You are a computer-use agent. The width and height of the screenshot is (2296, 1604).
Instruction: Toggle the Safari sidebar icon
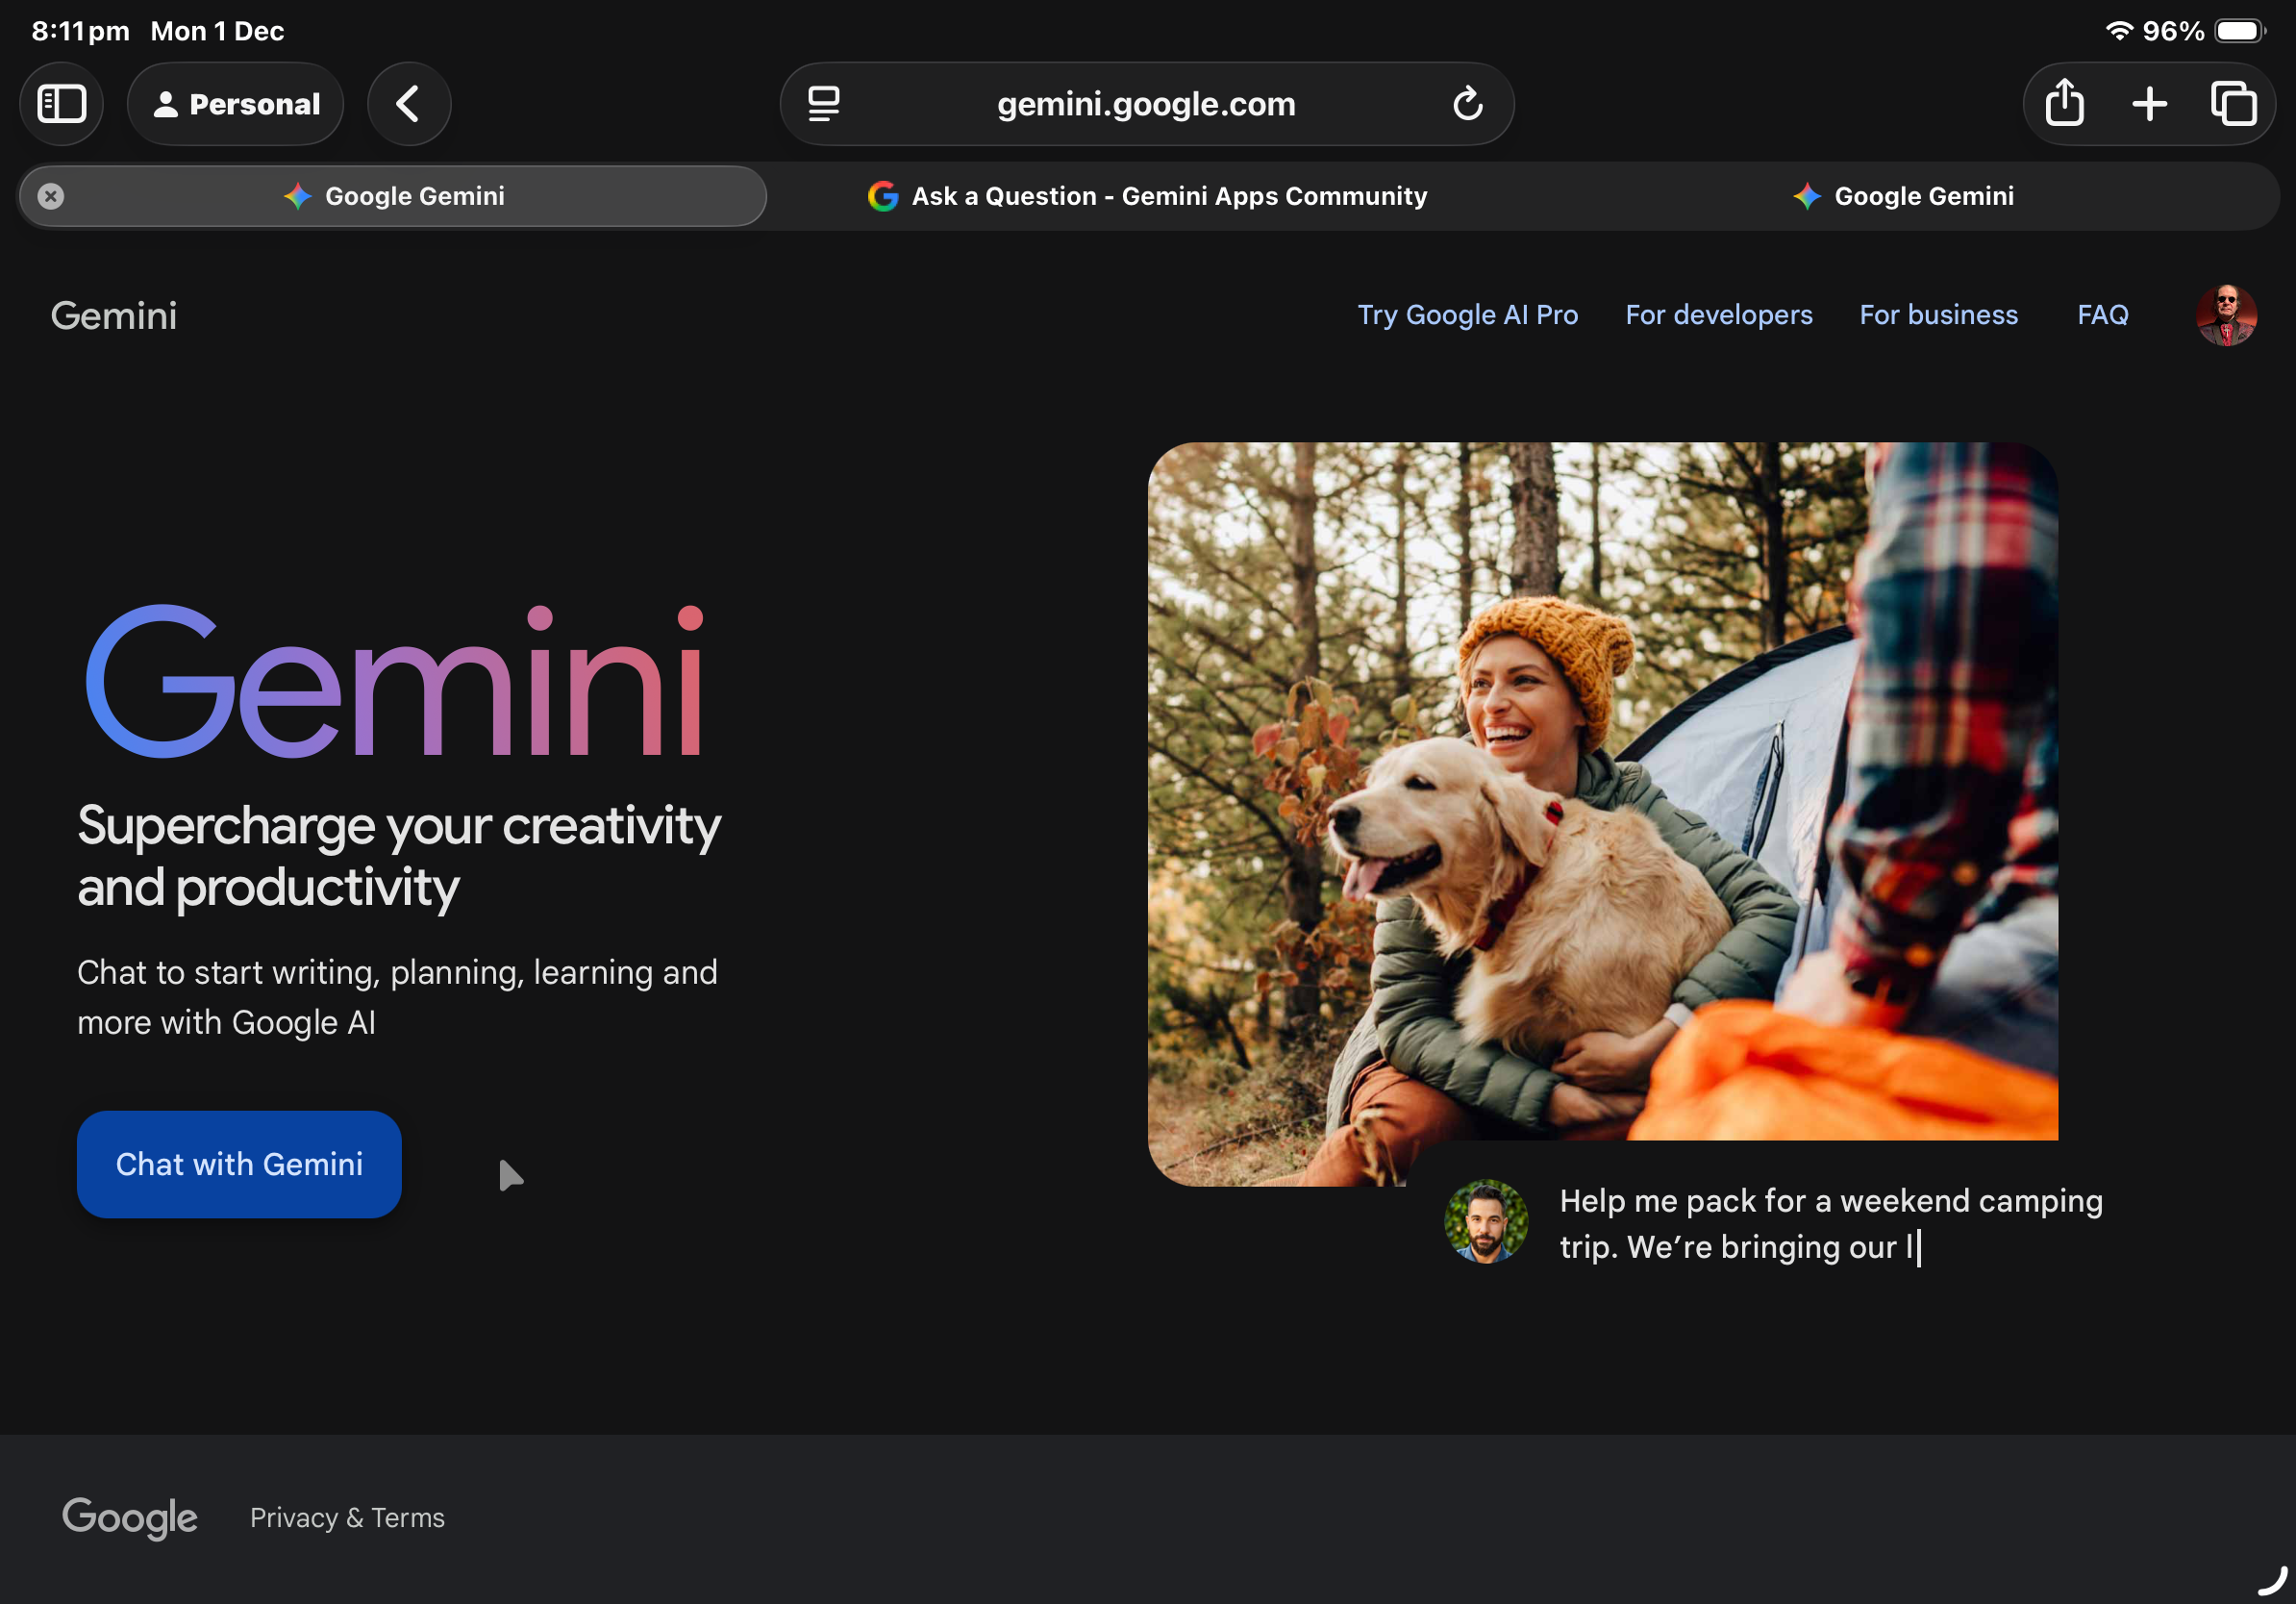coord(62,104)
